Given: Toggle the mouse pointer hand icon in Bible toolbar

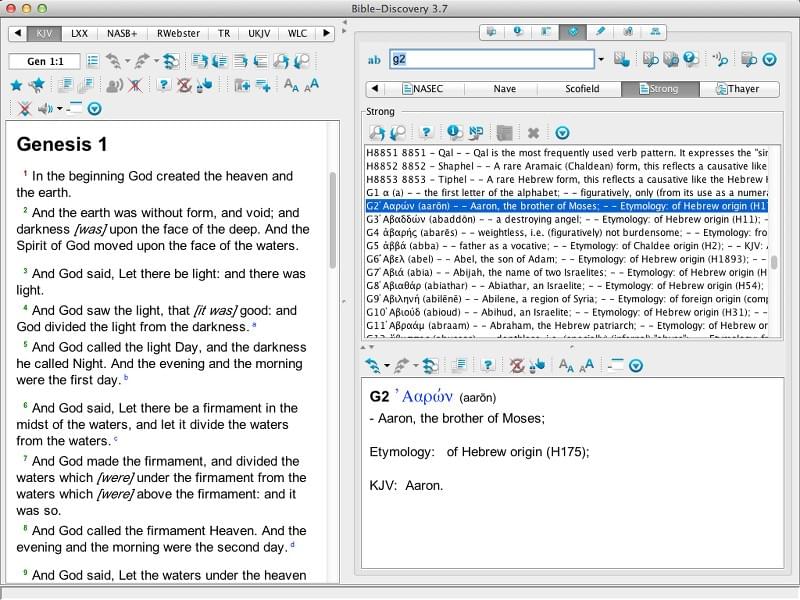Looking at the screenshot, I should [x=205, y=85].
